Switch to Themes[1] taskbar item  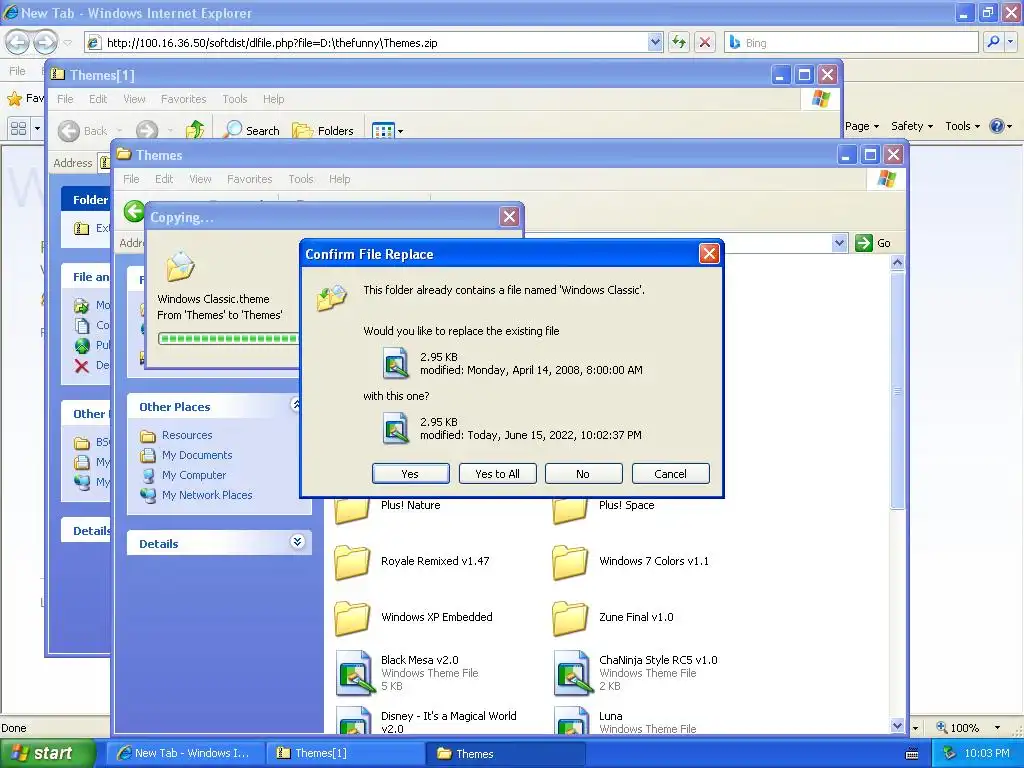click(346, 753)
